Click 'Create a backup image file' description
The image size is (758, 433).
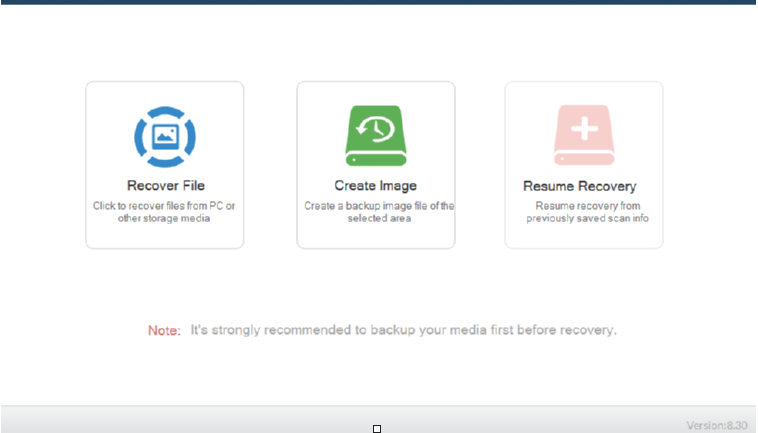[379, 212]
